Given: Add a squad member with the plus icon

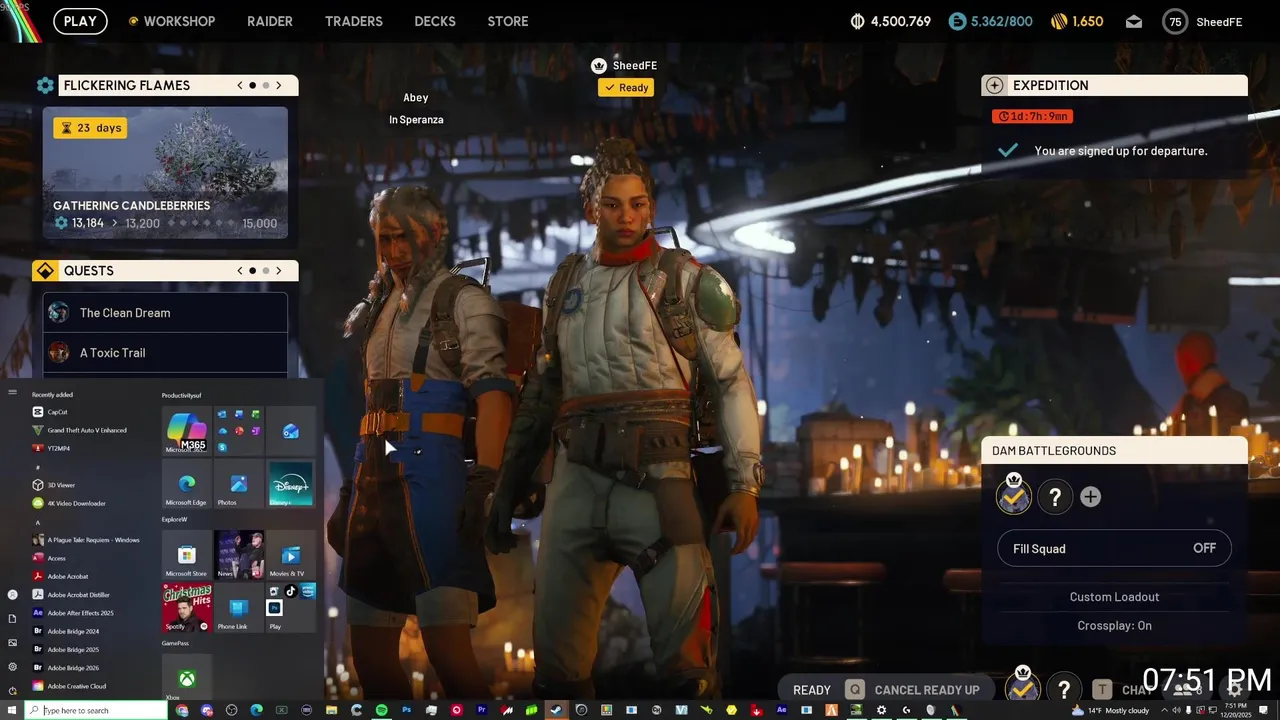Looking at the screenshot, I should pyautogui.click(x=1090, y=497).
